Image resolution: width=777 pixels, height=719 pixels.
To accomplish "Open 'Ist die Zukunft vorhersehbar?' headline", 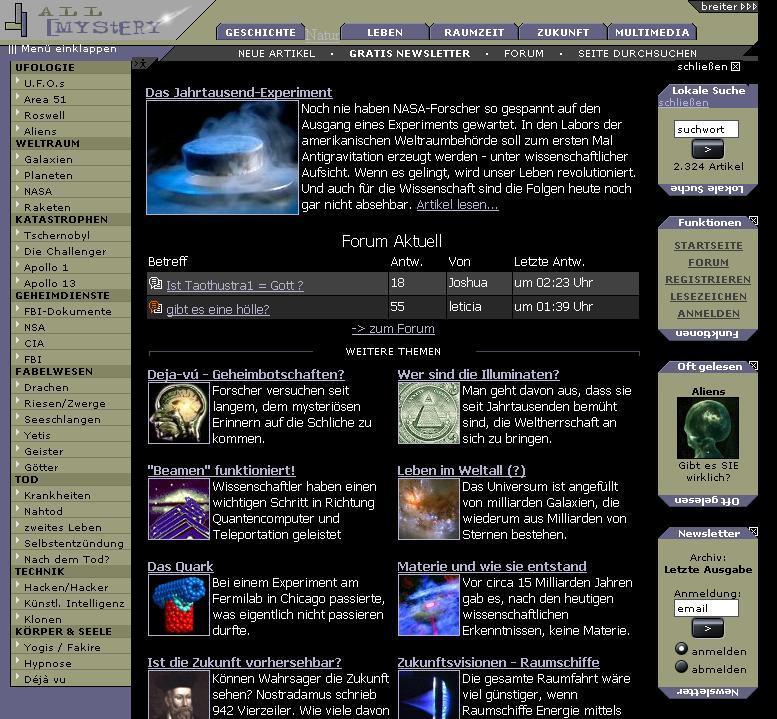I will tap(244, 662).
